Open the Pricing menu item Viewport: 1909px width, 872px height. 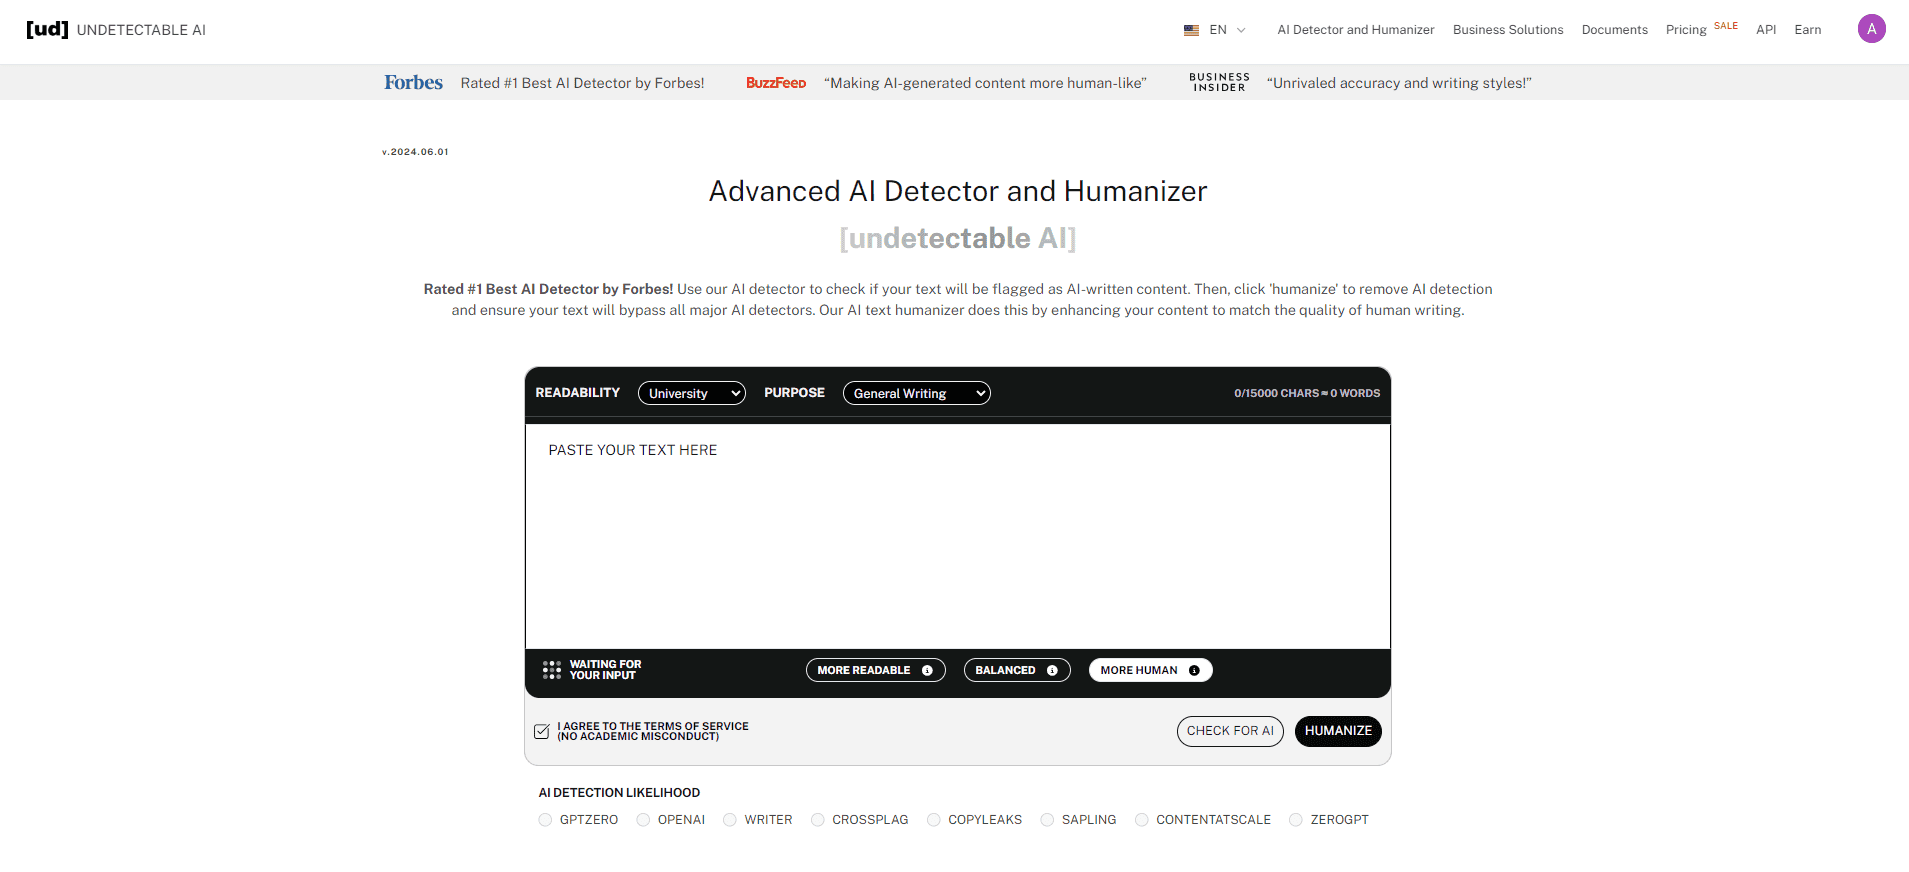(x=1685, y=30)
